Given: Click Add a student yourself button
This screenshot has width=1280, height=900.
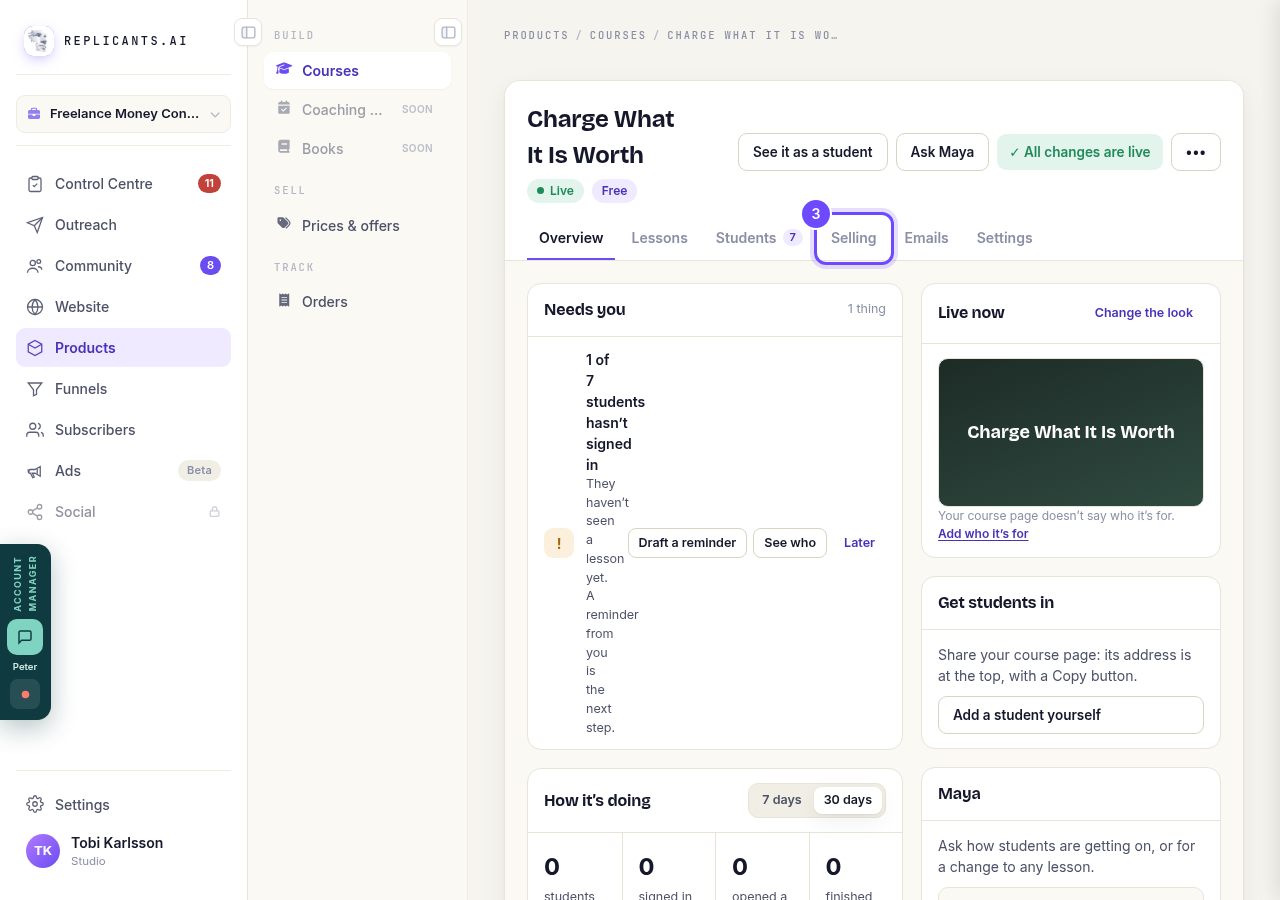Looking at the screenshot, I should (1071, 715).
